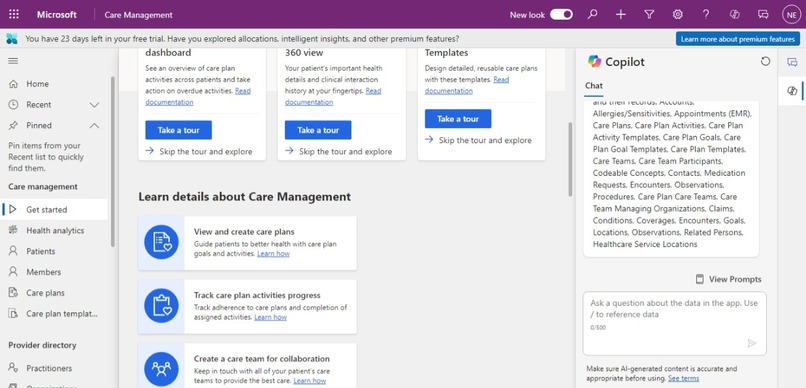Click Skip the tour under dashboard card
The height and width of the screenshot is (388, 806).
(x=199, y=152)
